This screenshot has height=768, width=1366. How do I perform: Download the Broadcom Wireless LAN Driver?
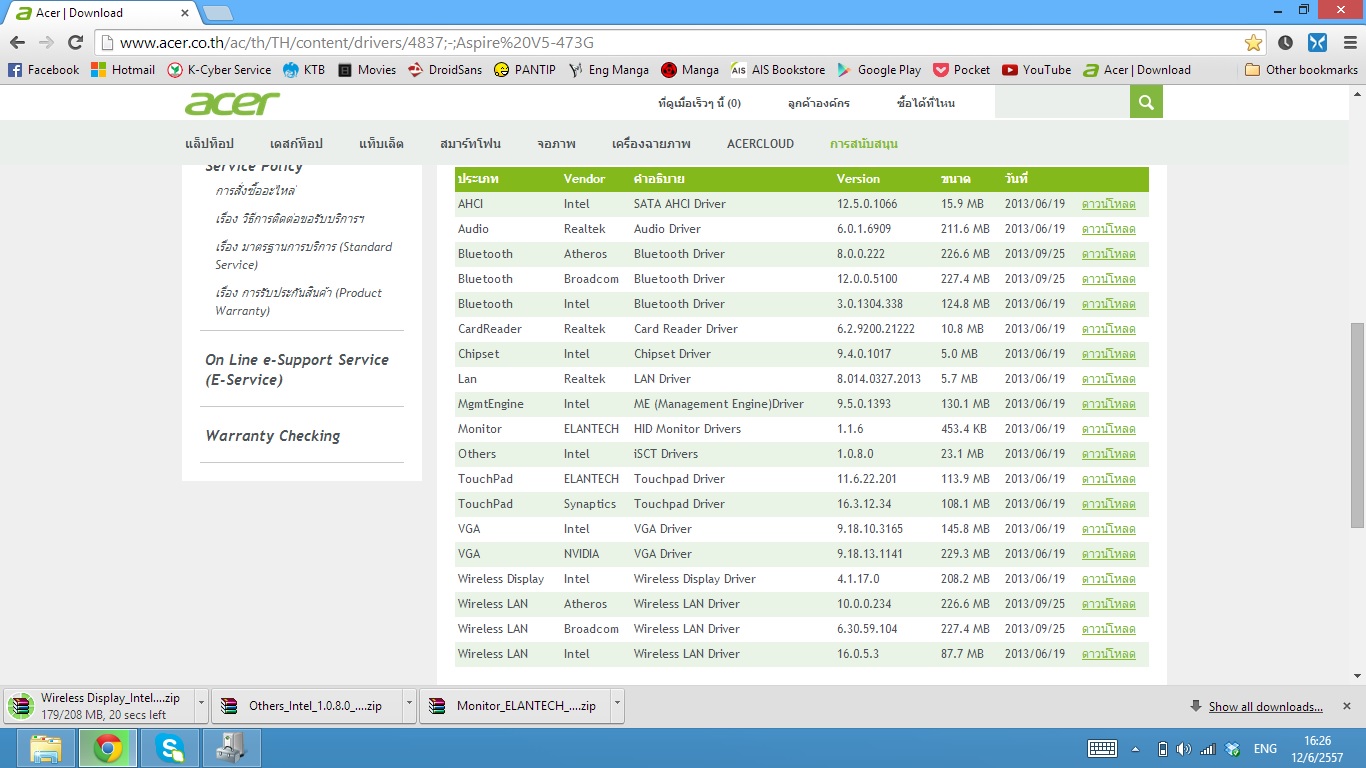click(1109, 629)
